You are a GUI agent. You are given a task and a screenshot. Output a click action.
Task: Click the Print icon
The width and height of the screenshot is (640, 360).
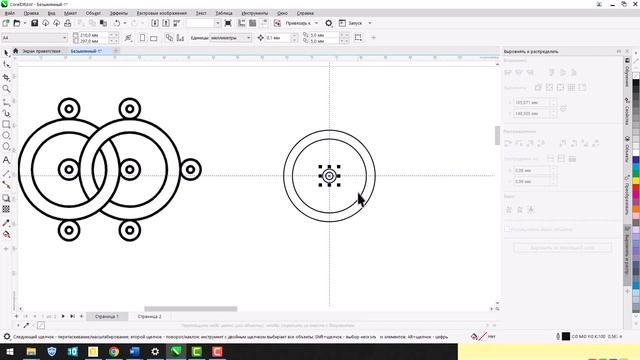[x=67, y=23]
